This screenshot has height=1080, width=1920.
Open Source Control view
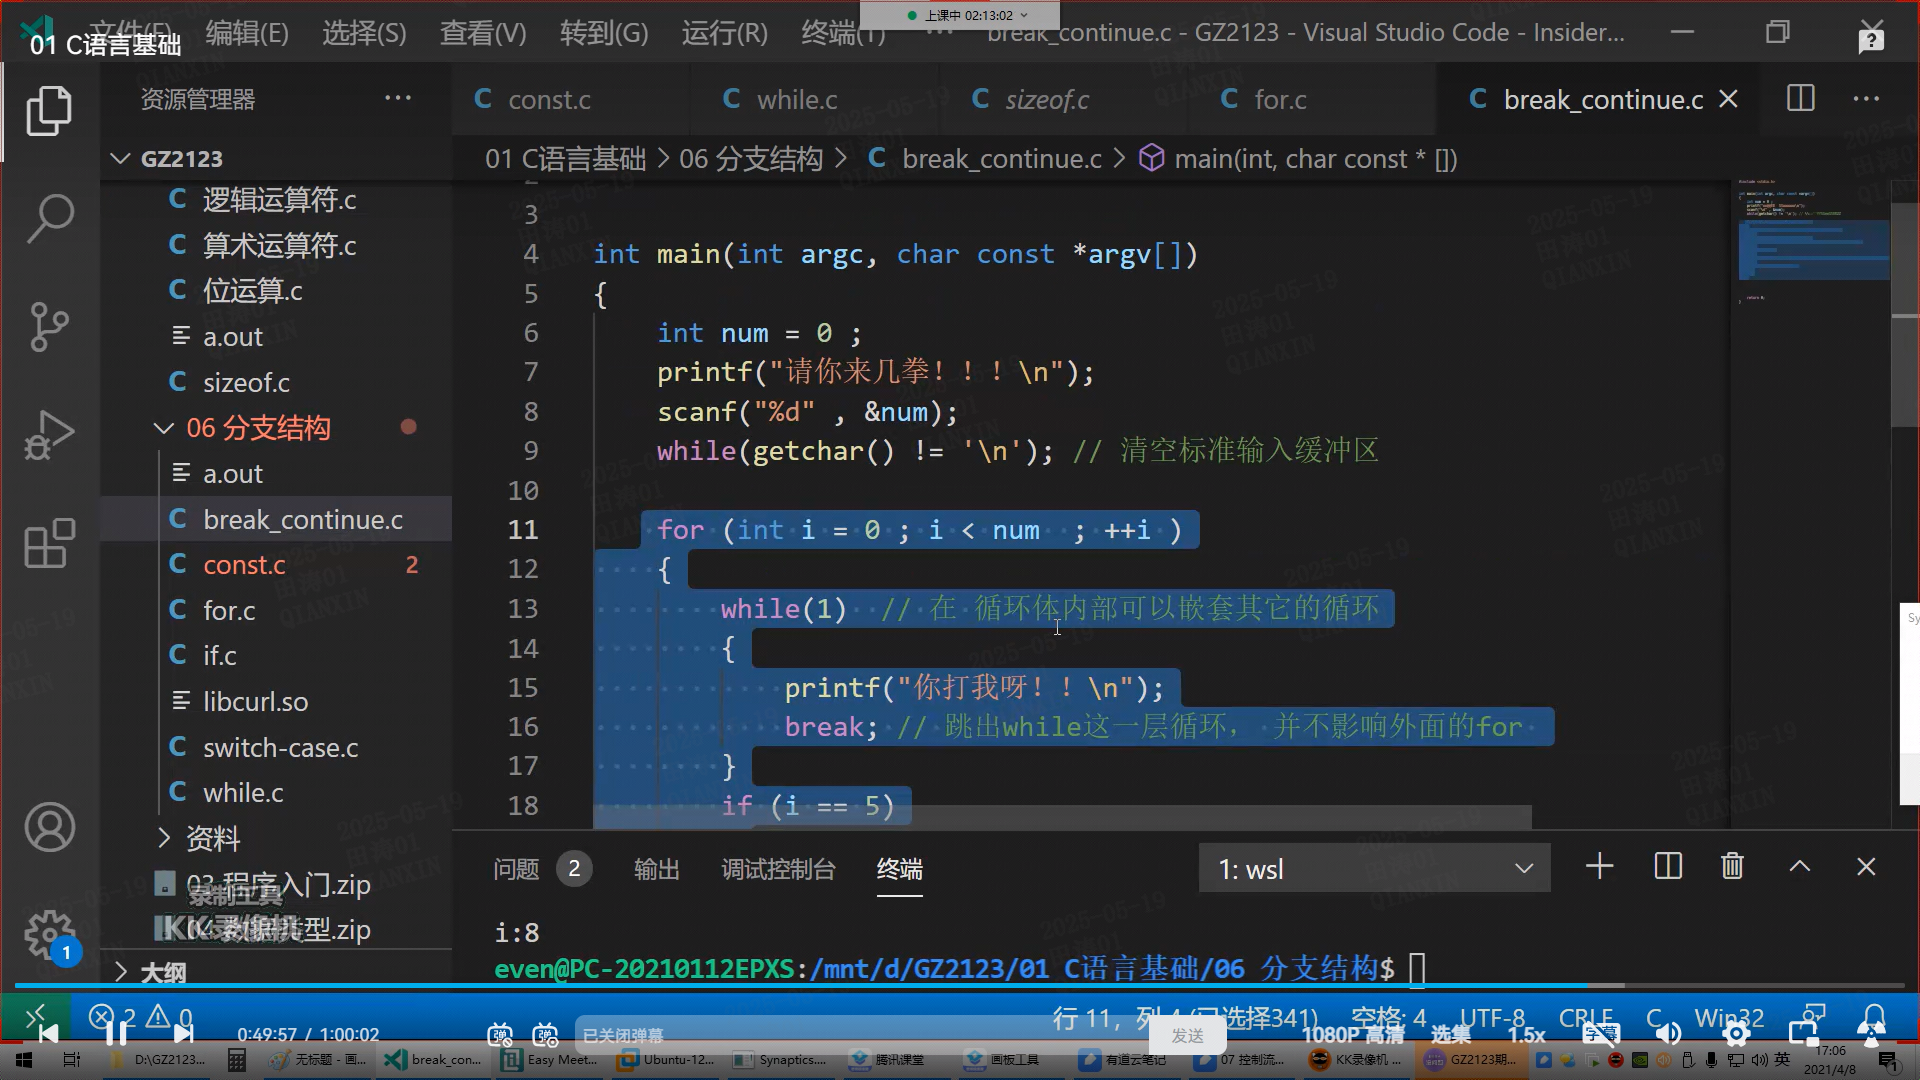[49, 326]
